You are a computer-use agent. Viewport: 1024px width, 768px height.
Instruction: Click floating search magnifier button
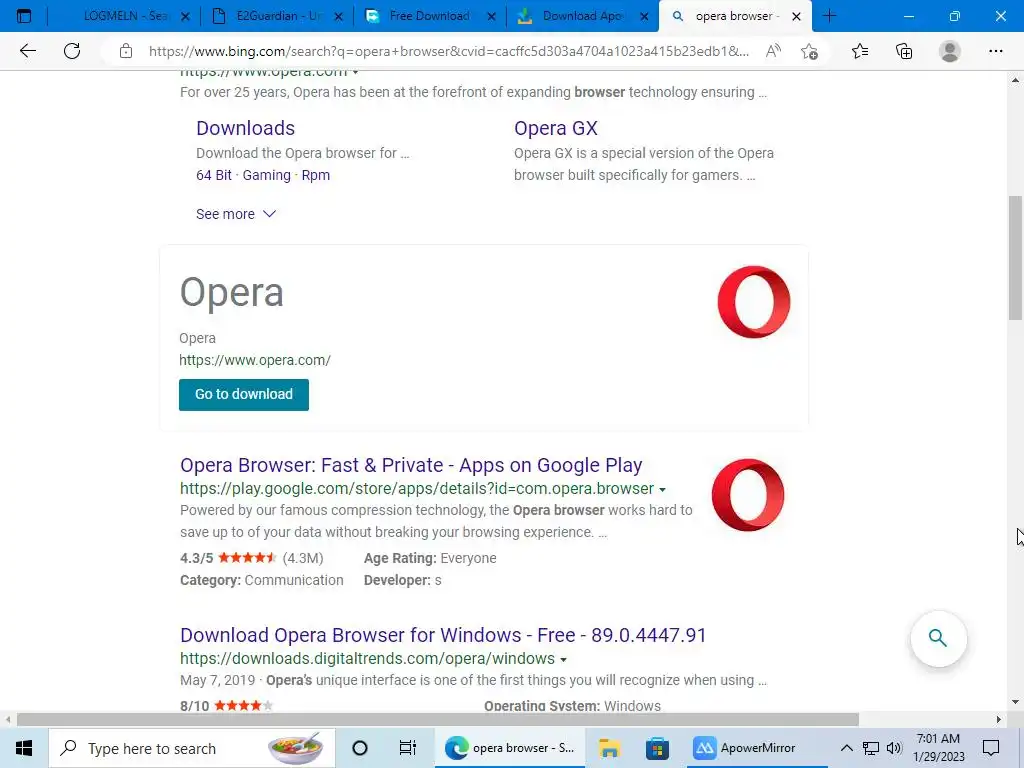938,638
